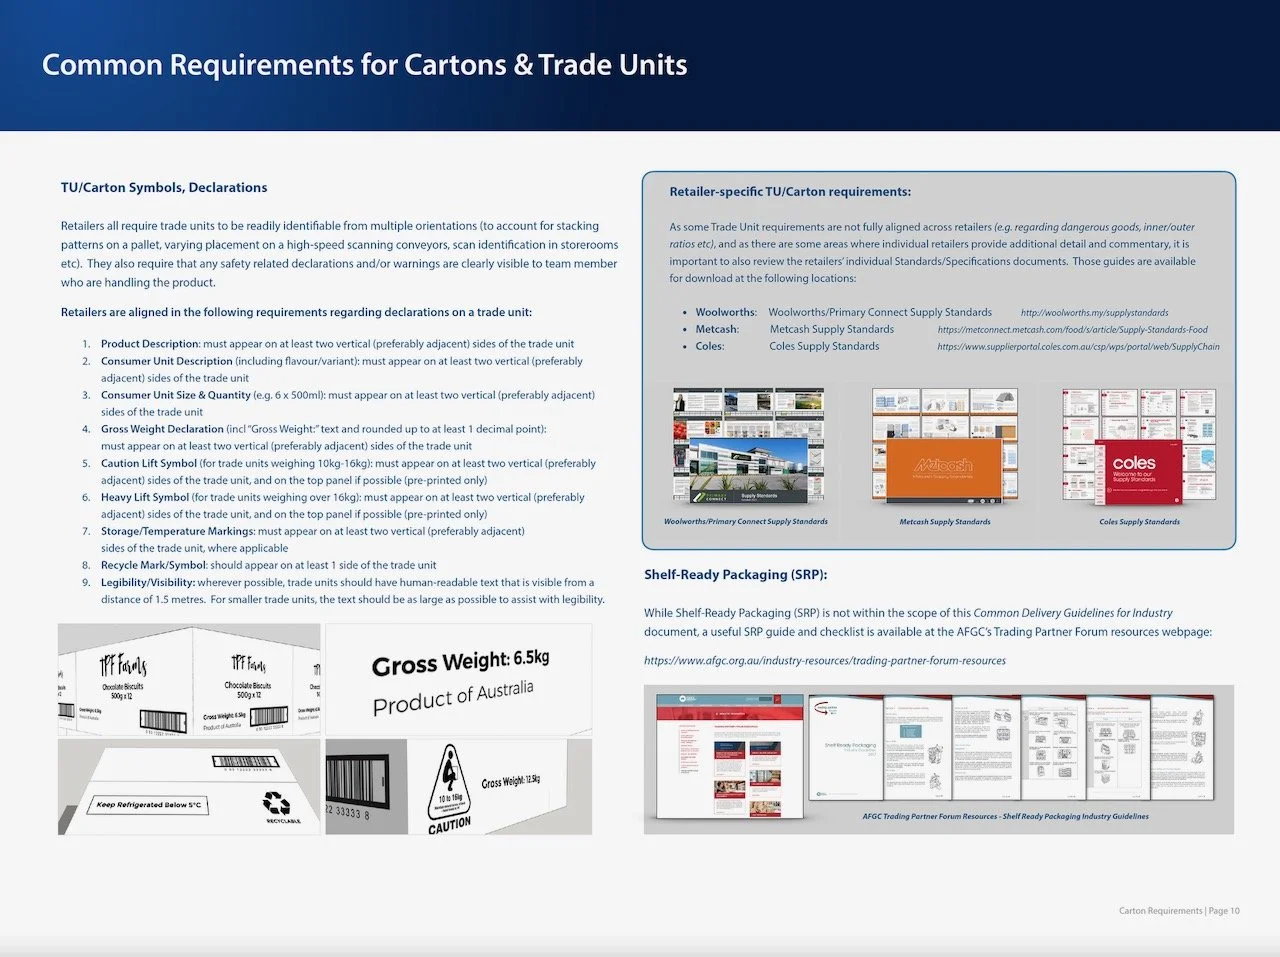Click 'Heavy Lift Symbol' list item label
The image size is (1280, 957).
click(145, 497)
